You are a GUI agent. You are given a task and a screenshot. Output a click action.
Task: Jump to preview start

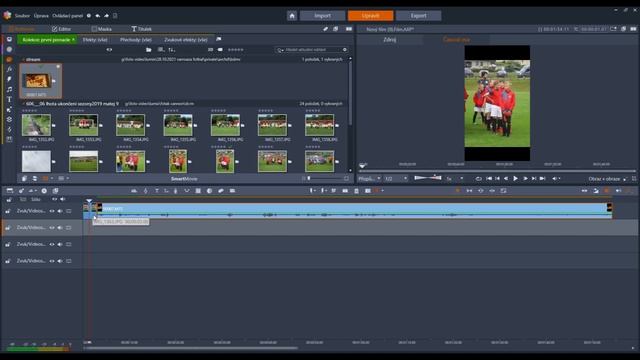pos(489,178)
